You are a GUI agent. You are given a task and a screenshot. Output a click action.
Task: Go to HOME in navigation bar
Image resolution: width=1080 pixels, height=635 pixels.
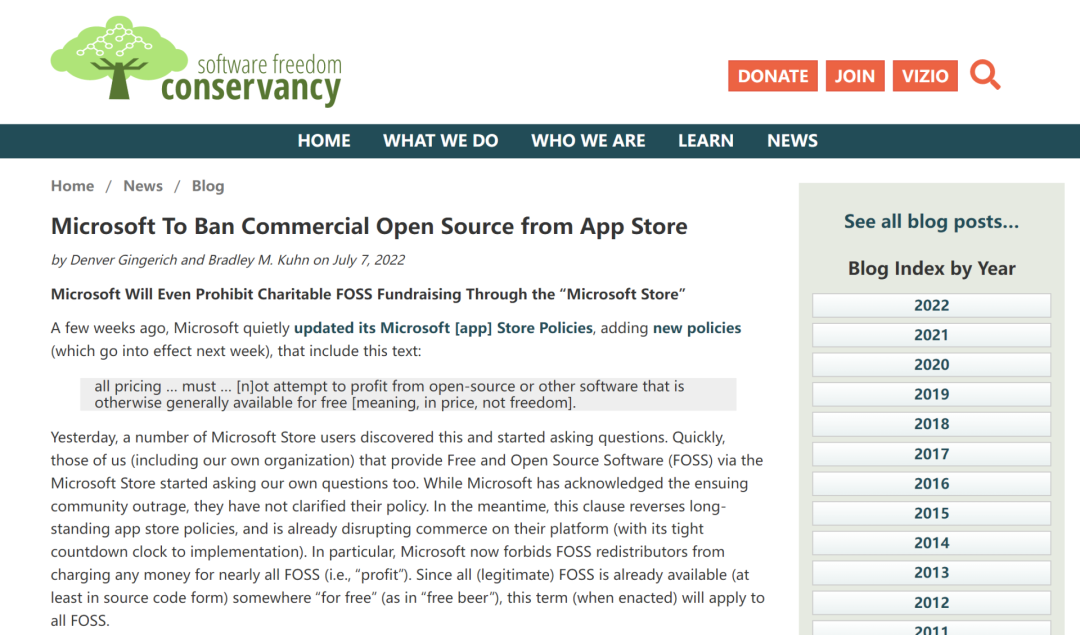[x=324, y=140]
